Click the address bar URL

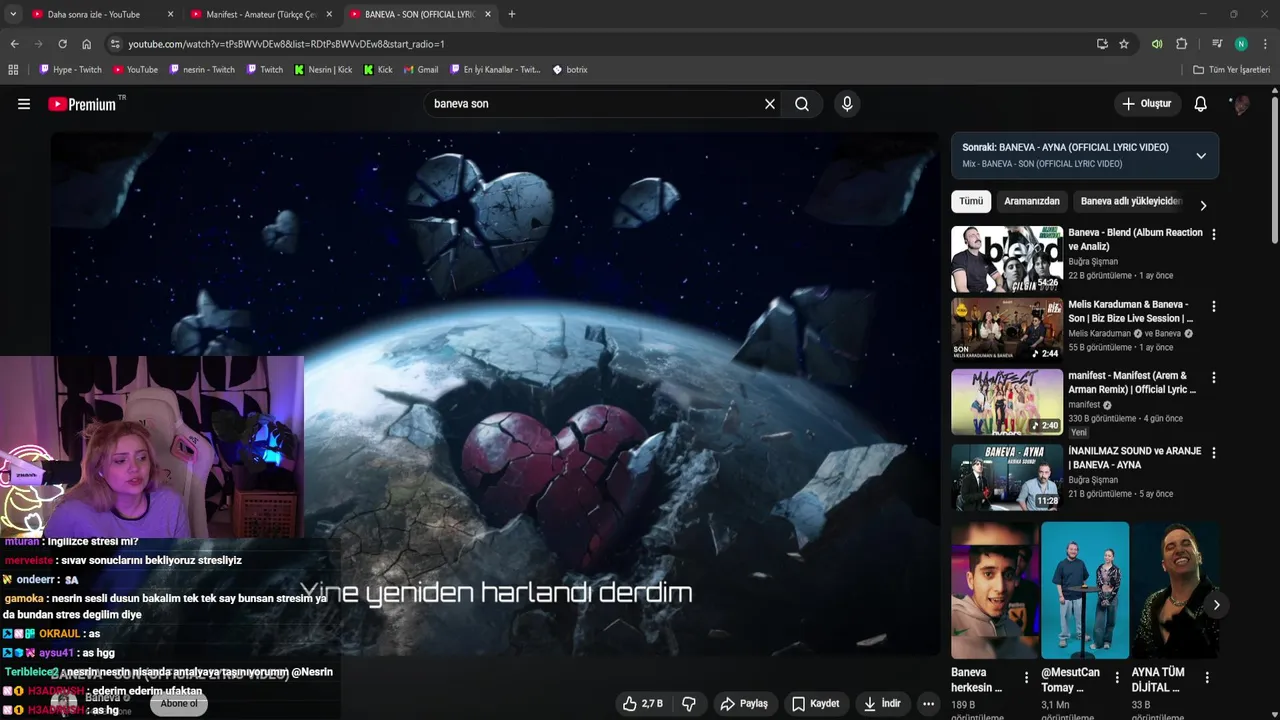tap(286, 44)
